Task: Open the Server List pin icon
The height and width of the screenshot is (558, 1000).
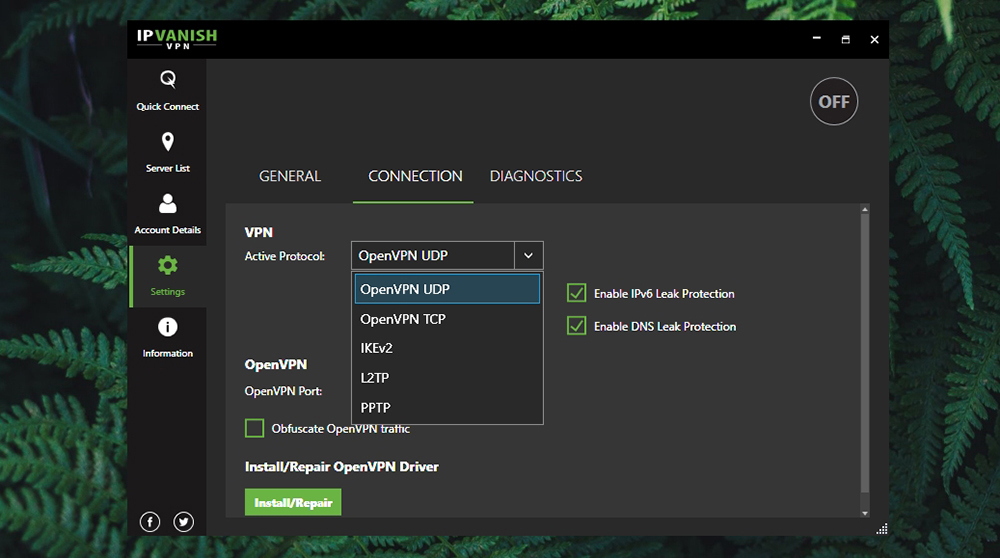Action: pyautogui.click(x=168, y=142)
